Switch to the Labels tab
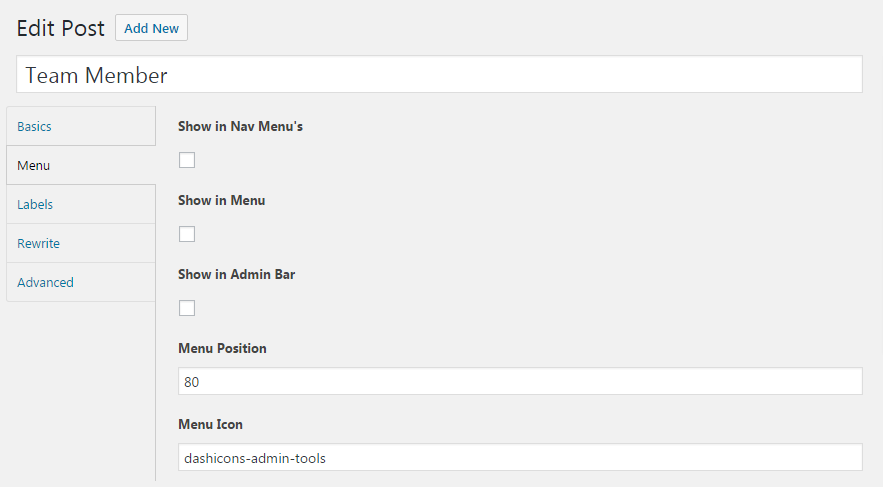This screenshot has height=487, width=883. [81, 204]
